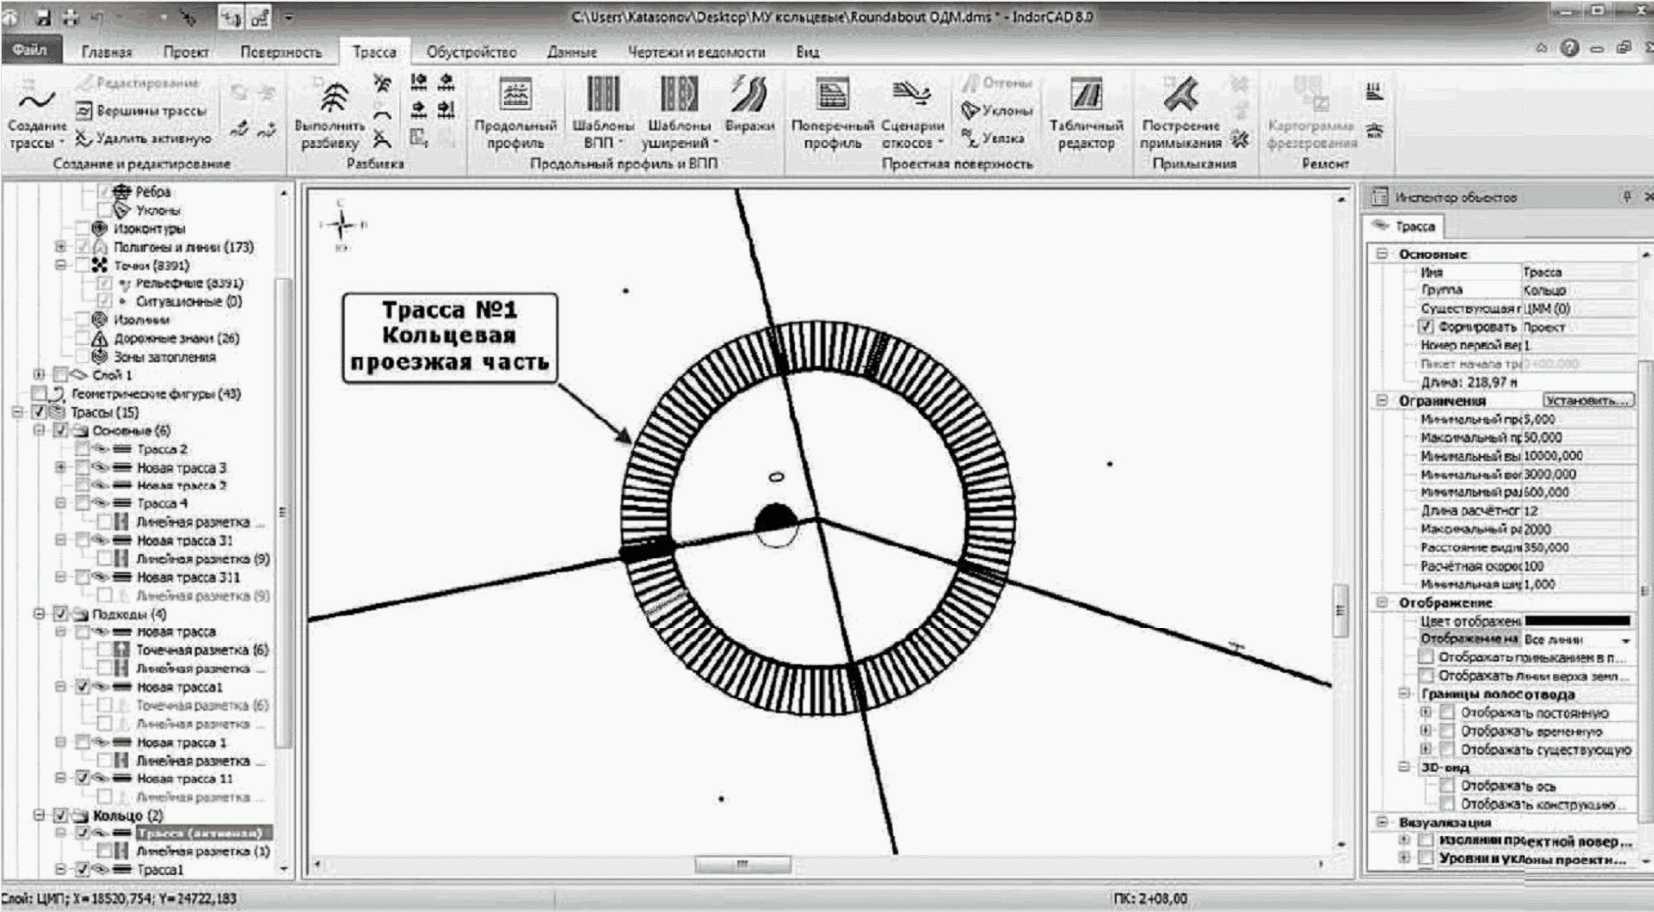Click Построение примыкания icon
The width and height of the screenshot is (1654, 912).
tap(1180, 98)
